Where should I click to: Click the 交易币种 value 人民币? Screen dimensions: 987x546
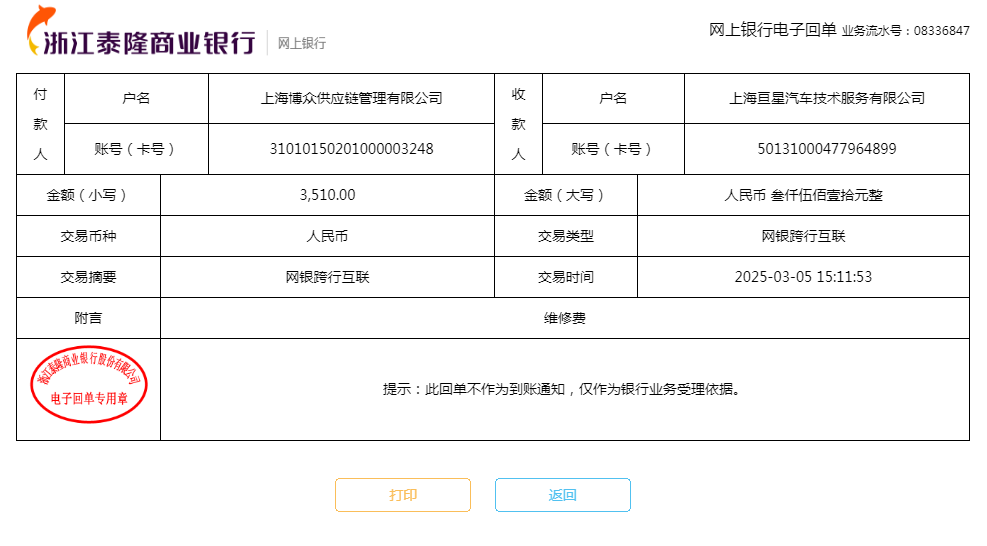click(x=327, y=236)
